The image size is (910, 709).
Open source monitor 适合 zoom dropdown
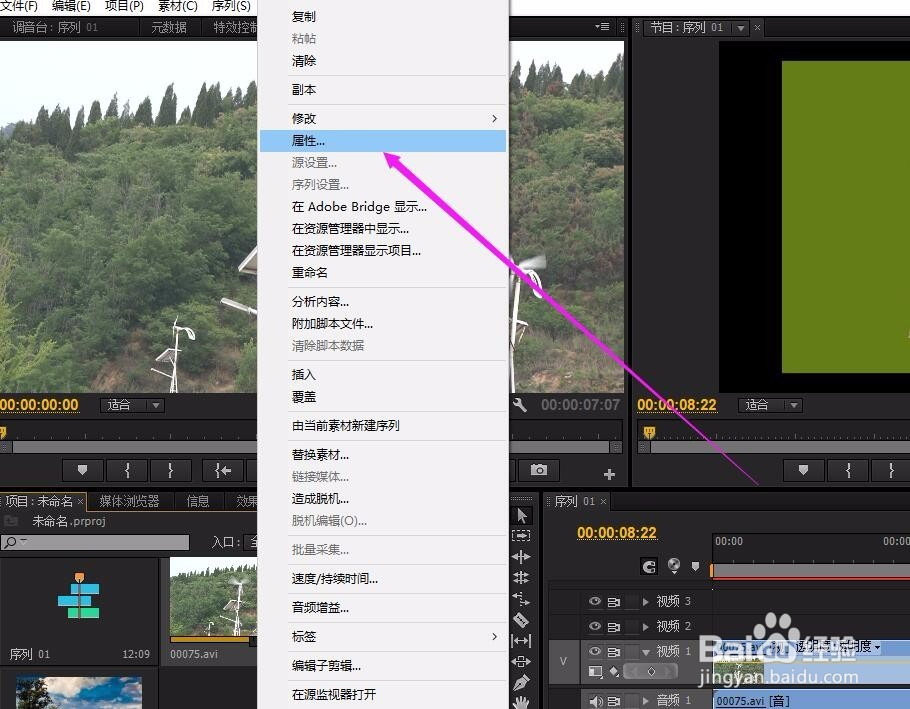click(x=132, y=405)
